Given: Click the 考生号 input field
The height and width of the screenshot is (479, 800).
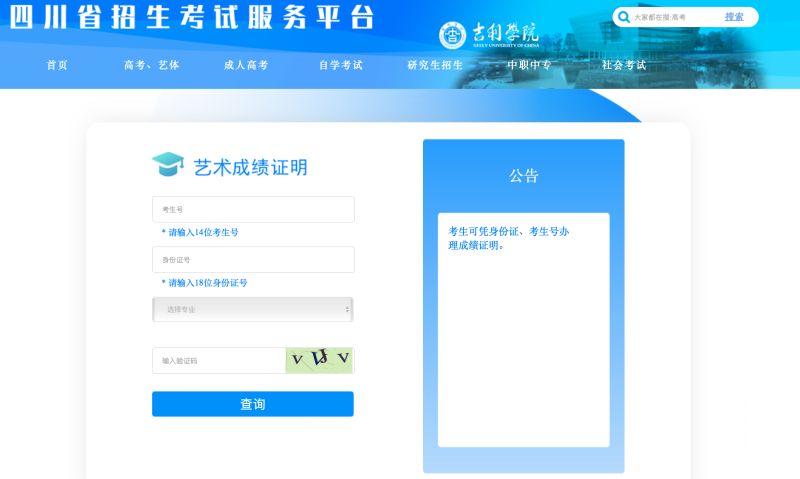Looking at the screenshot, I should click(253, 209).
